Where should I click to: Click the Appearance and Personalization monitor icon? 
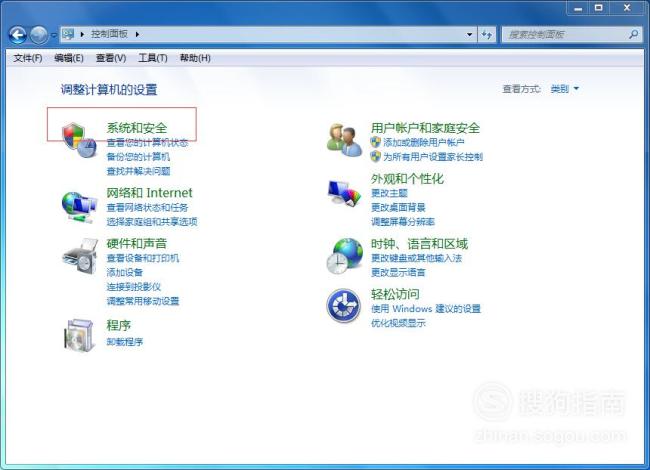(344, 193)
